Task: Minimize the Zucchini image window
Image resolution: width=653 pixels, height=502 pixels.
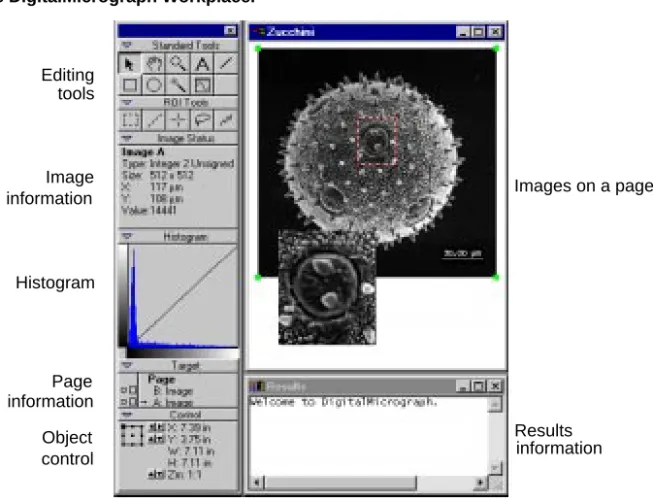Action: pyautogui.click(x=463, y=32)
